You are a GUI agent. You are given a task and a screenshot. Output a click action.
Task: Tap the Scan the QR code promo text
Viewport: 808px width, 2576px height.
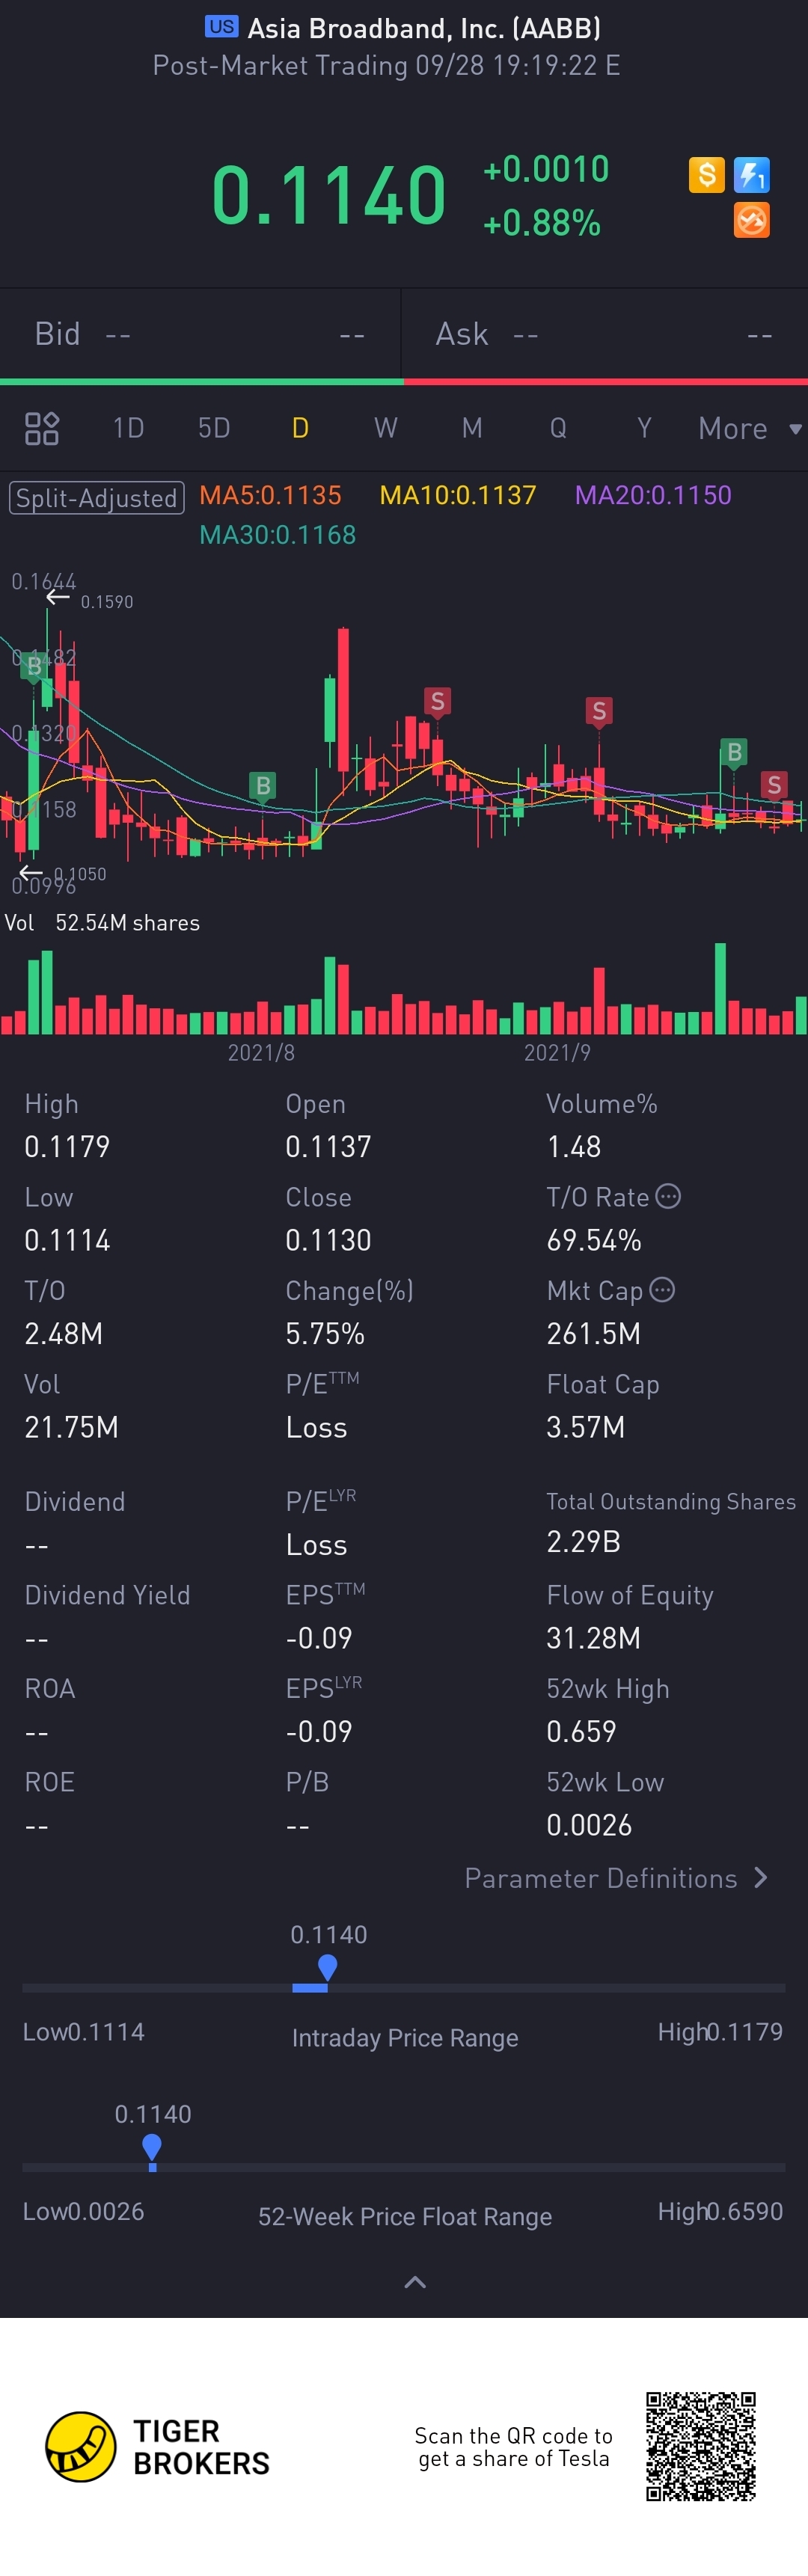(514, 2446)
